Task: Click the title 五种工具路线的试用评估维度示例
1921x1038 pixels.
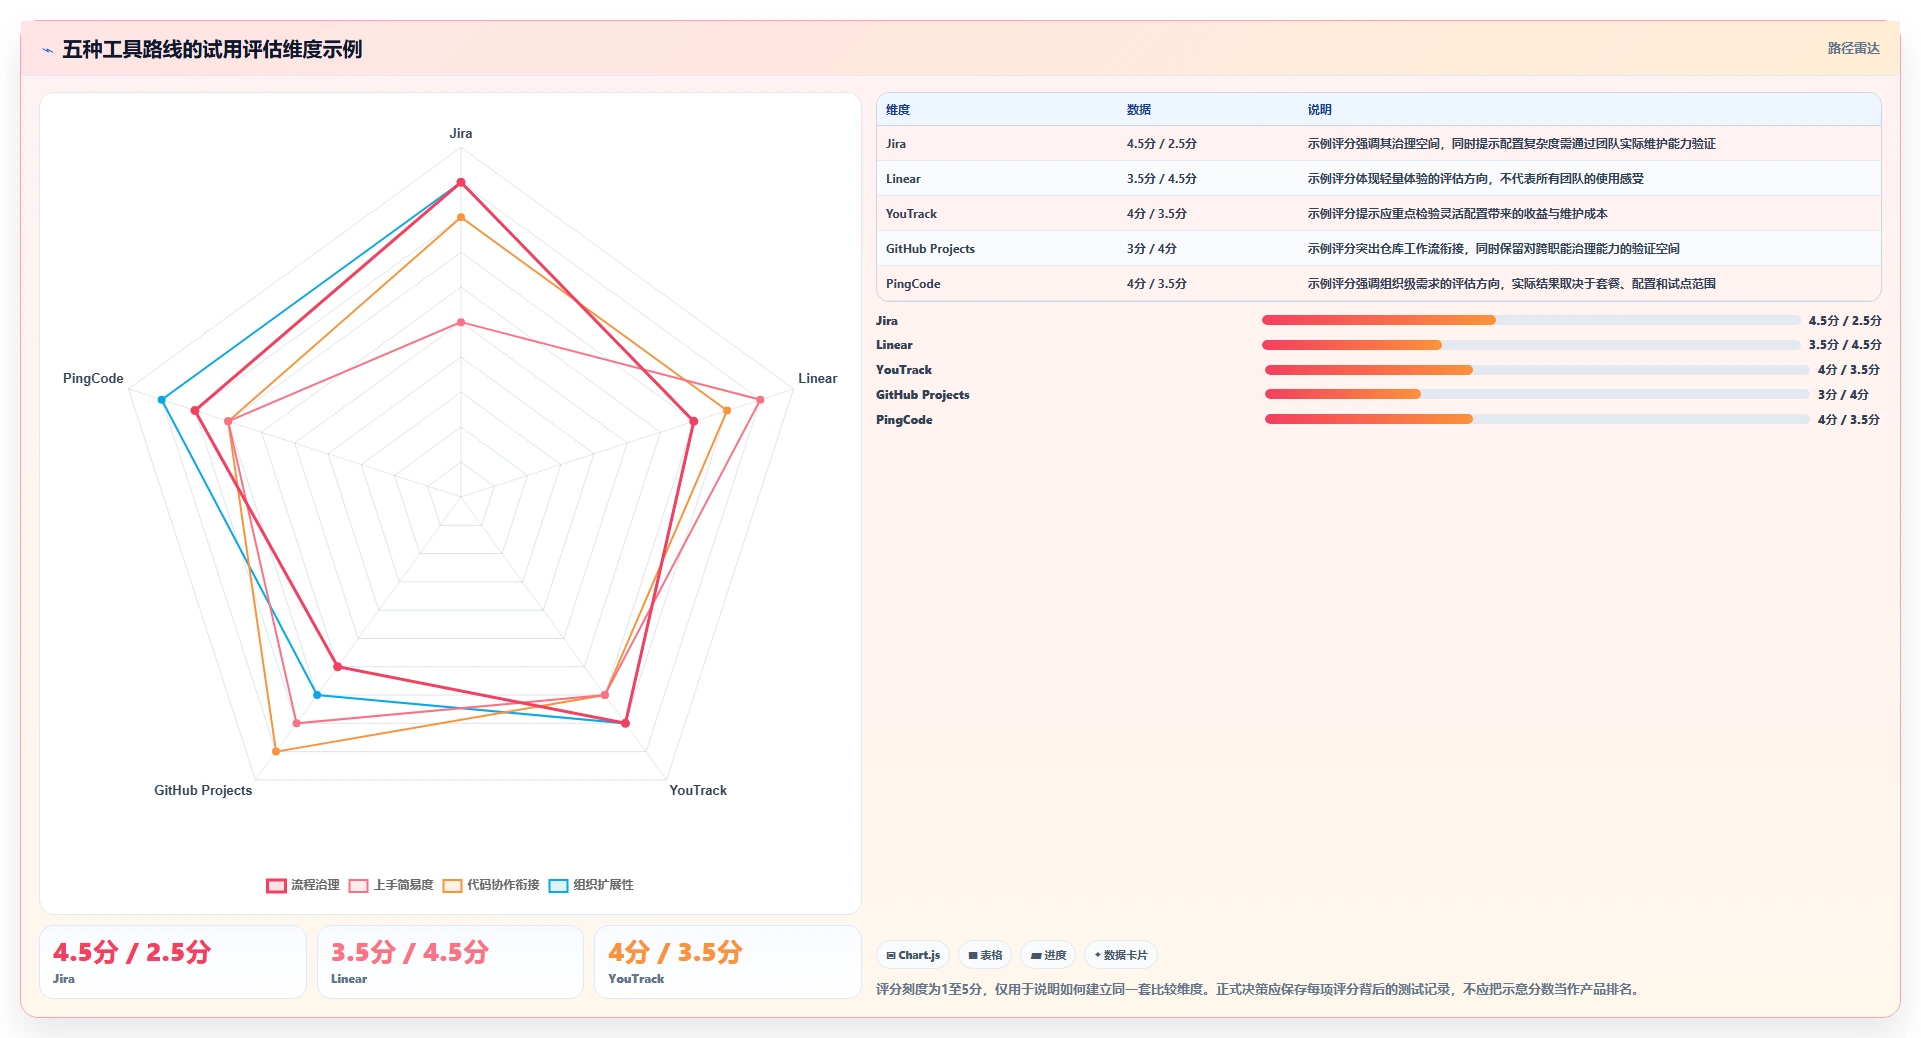Action: (212, 50)
